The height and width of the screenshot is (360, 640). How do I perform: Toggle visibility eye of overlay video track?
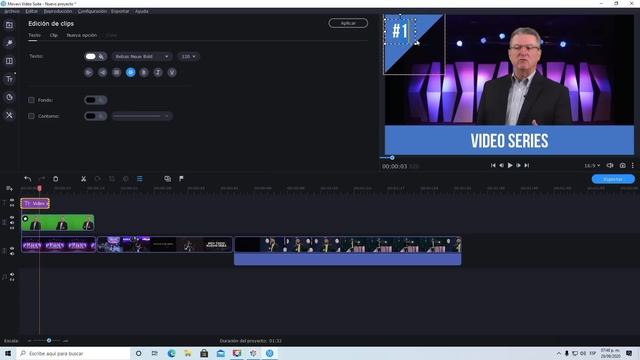pos(12,218)
